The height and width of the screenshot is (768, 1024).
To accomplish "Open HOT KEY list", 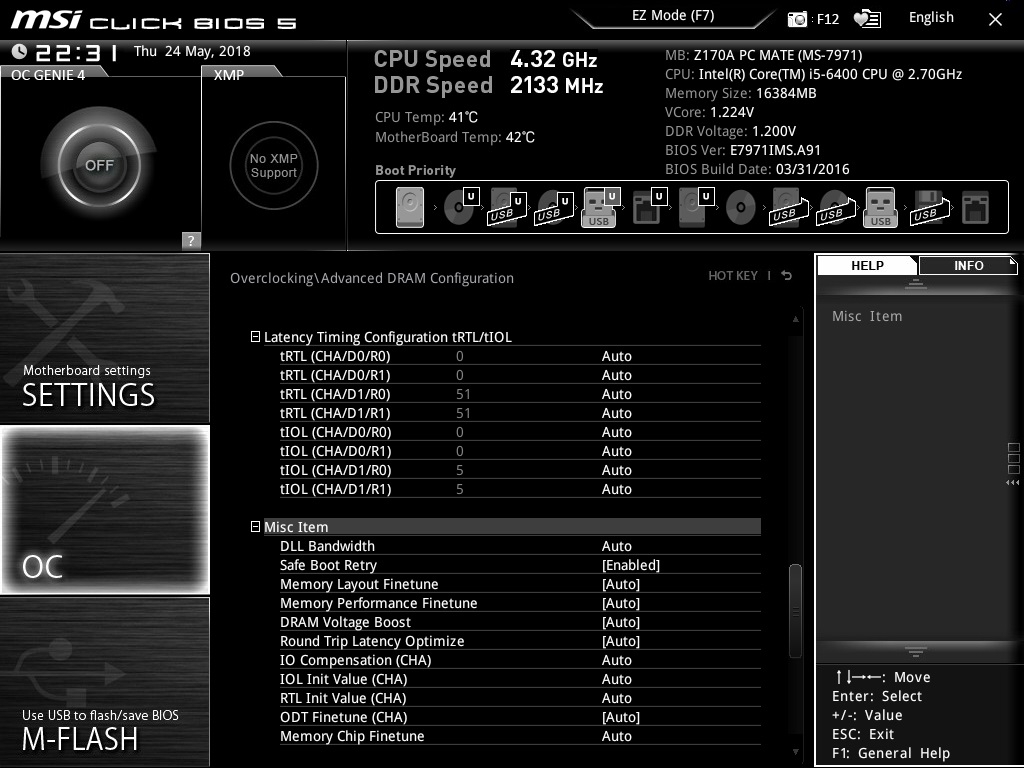I will point(733,276).
